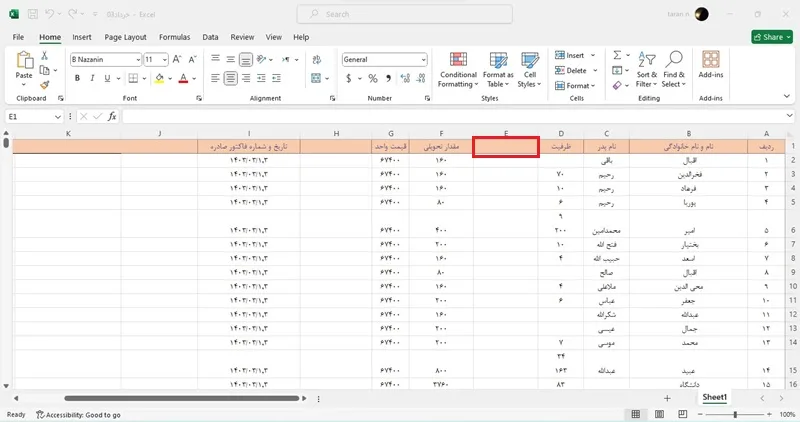Click Increase Decimal icon
800x422 pixels.
[x=405, y=78]
